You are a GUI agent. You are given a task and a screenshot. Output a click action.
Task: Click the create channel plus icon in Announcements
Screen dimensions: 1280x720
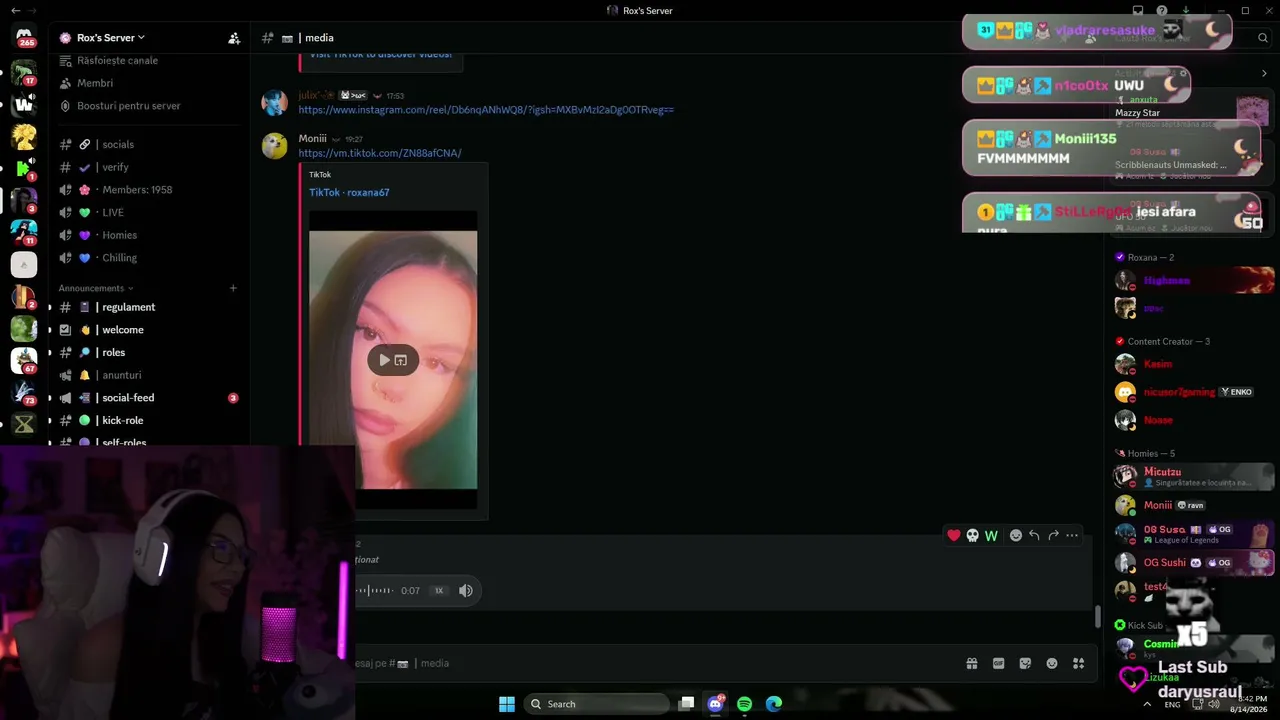tap(233, 288)
